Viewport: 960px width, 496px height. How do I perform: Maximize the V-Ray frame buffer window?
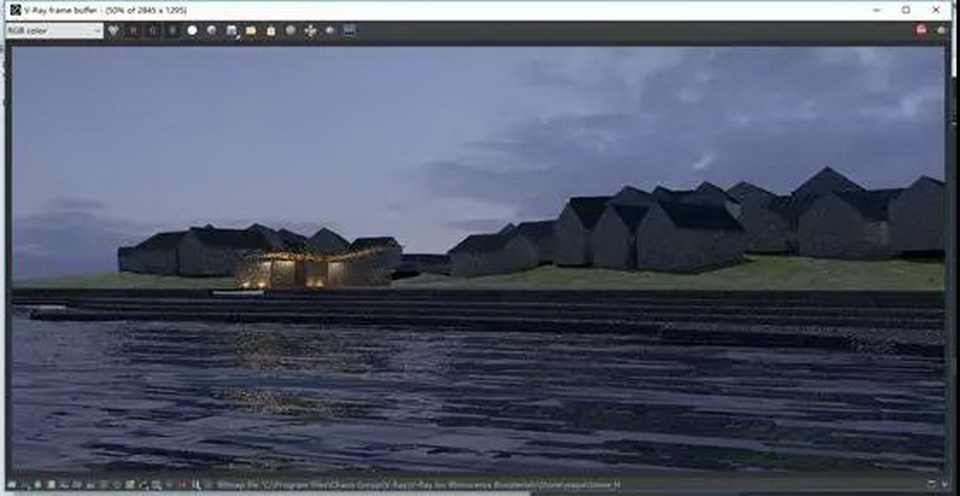click(x=906, y=9)
